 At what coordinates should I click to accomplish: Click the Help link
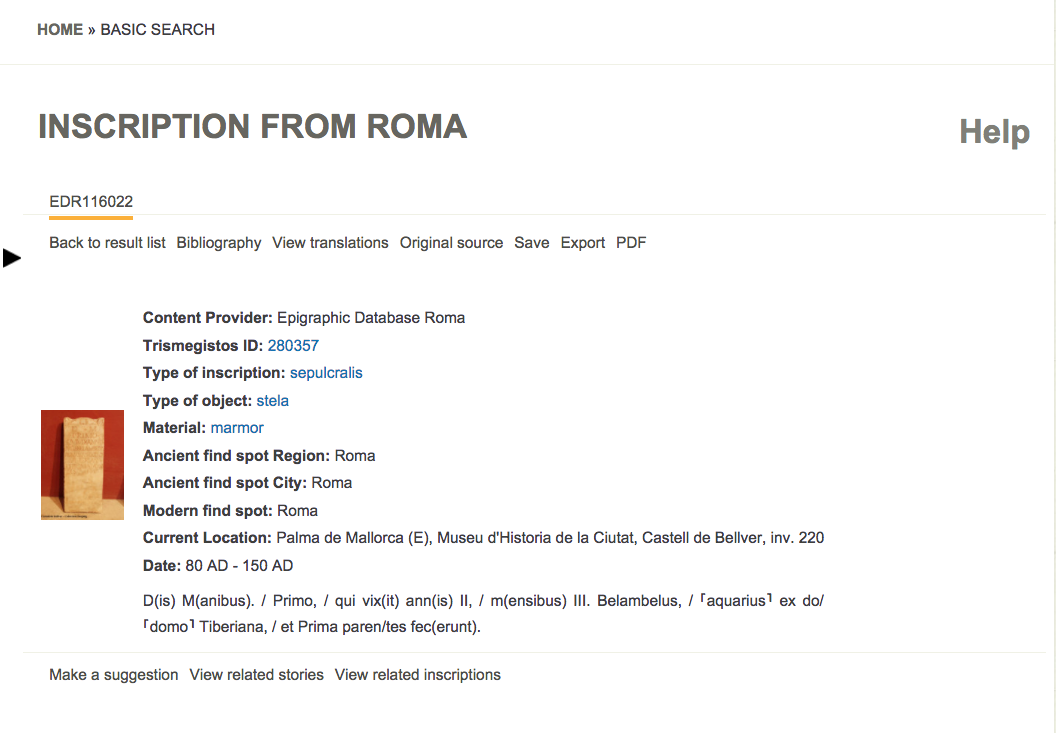(x=993, y=131)
